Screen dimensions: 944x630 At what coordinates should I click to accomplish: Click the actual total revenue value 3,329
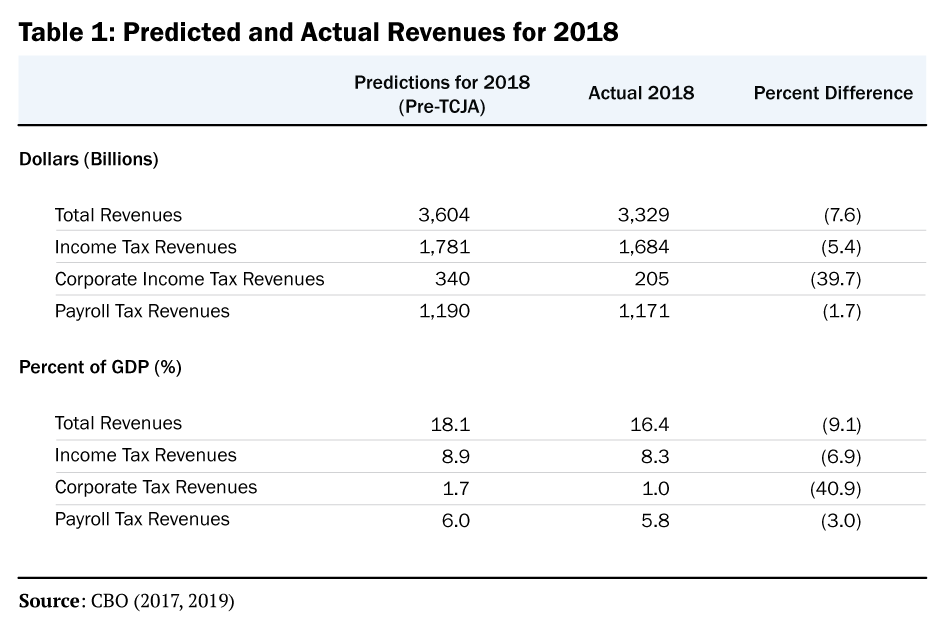pos(643,215)
